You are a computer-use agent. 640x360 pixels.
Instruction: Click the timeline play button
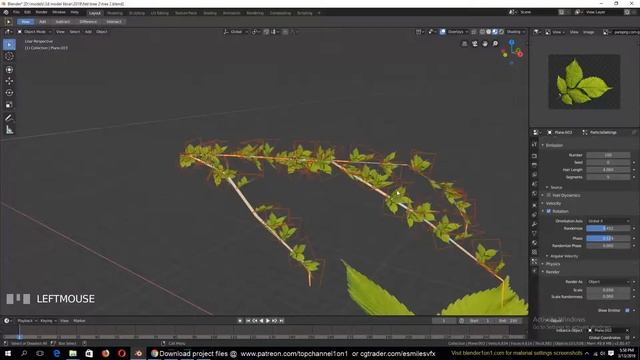click(268, 321)
